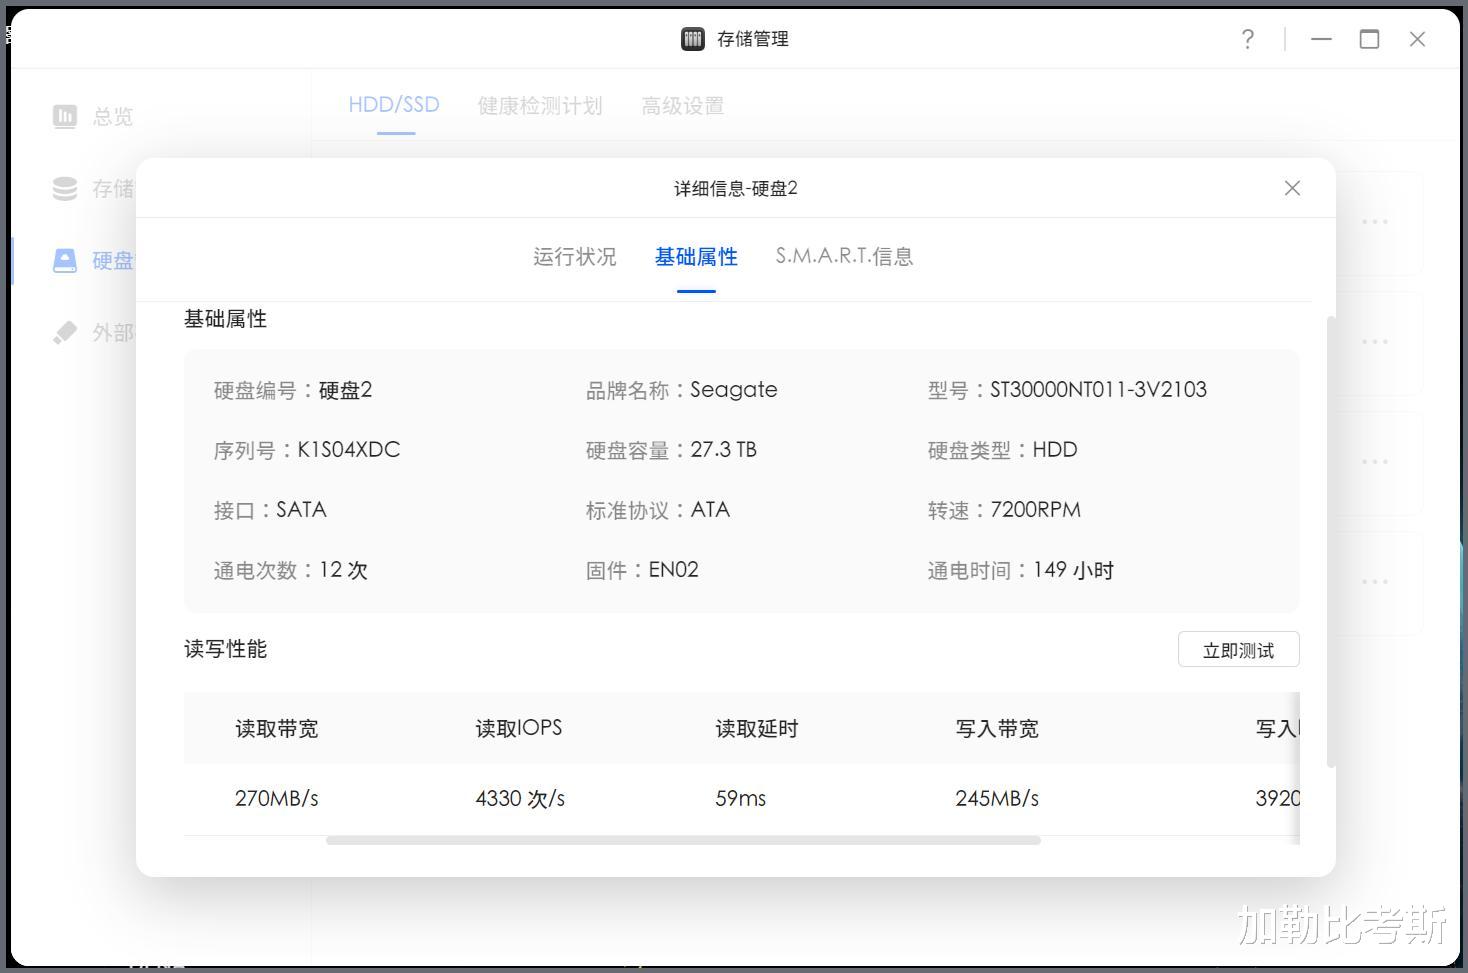
Task: Click the dialog's vertical scrollbar
Action: coord(1331,542)
